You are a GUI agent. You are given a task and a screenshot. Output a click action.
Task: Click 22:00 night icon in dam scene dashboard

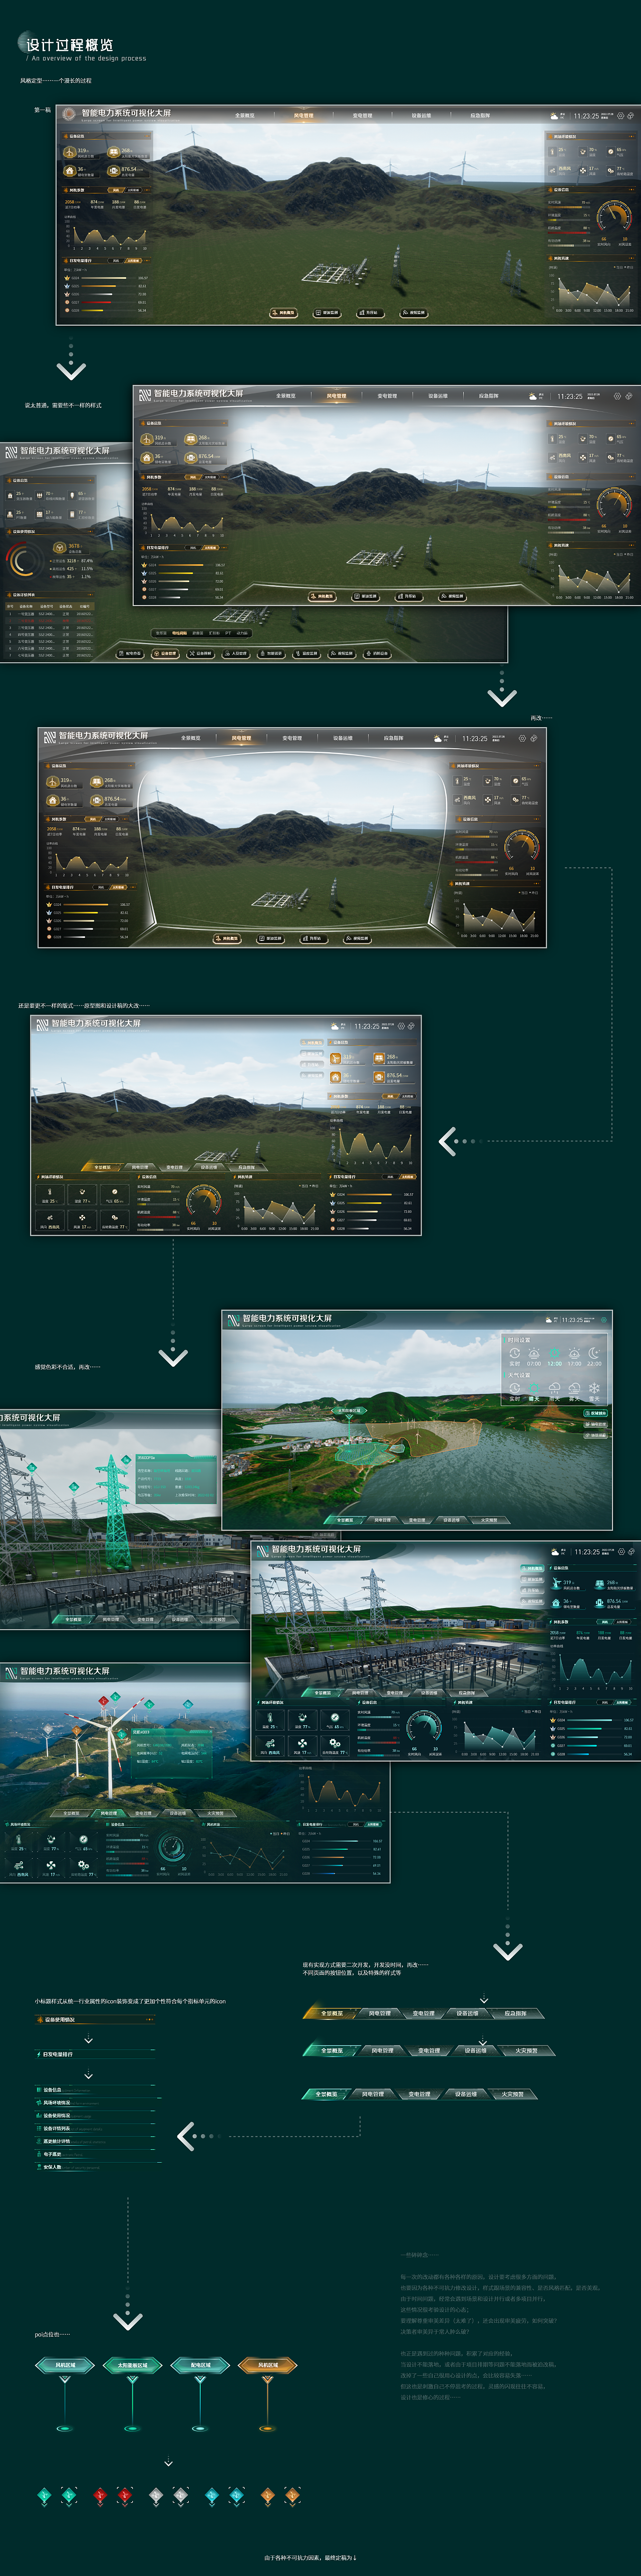594,1356
